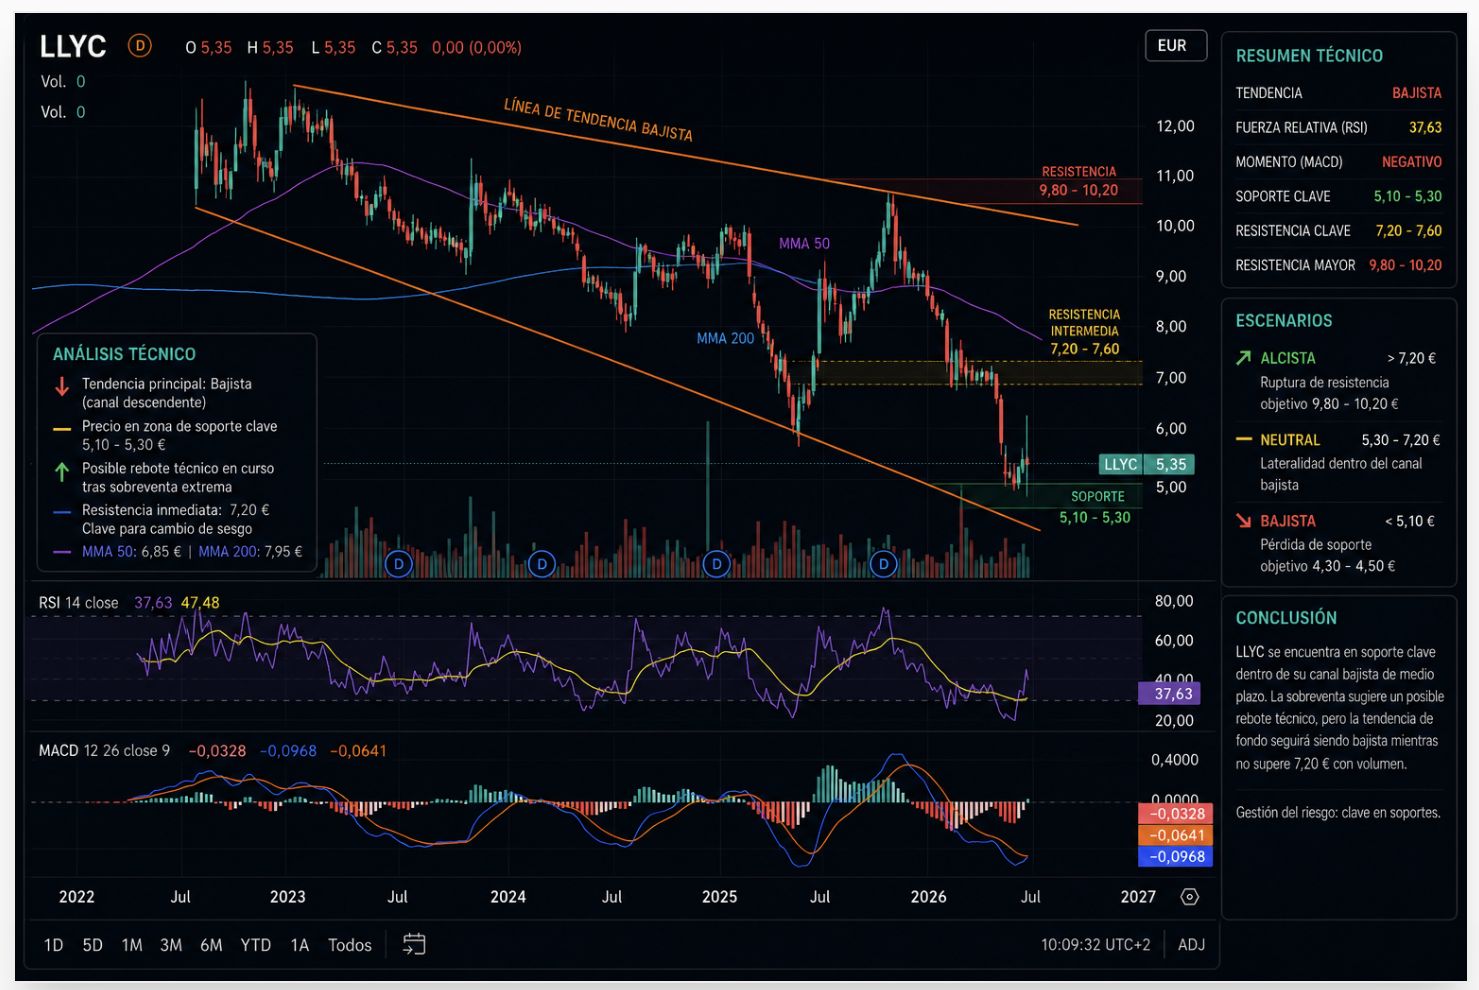
Task: Click the BAJISTA scenario title
Action: 1288,521
